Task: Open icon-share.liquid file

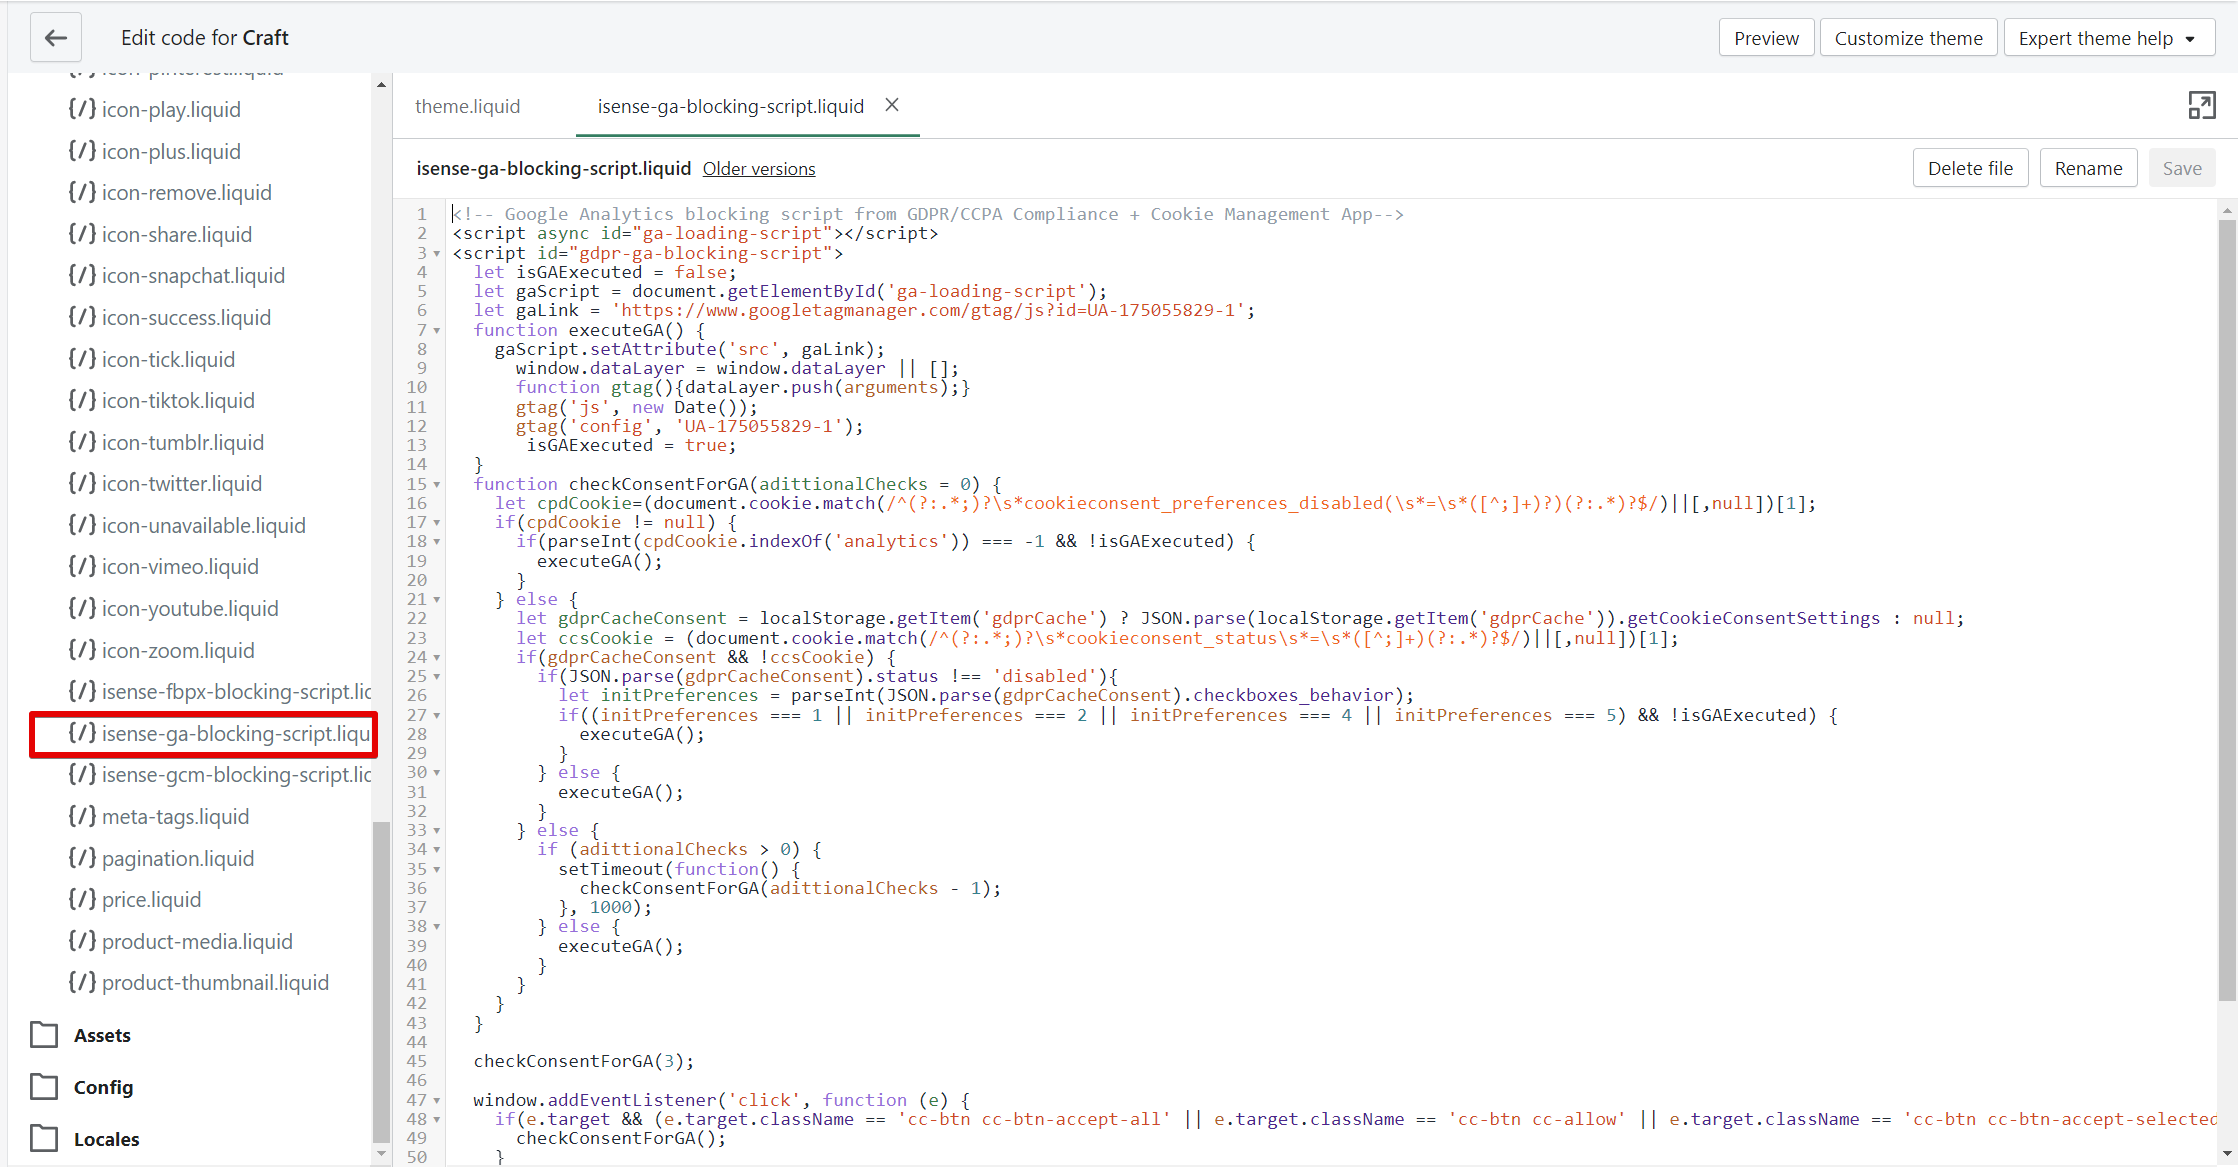Action: click(160, 235)
